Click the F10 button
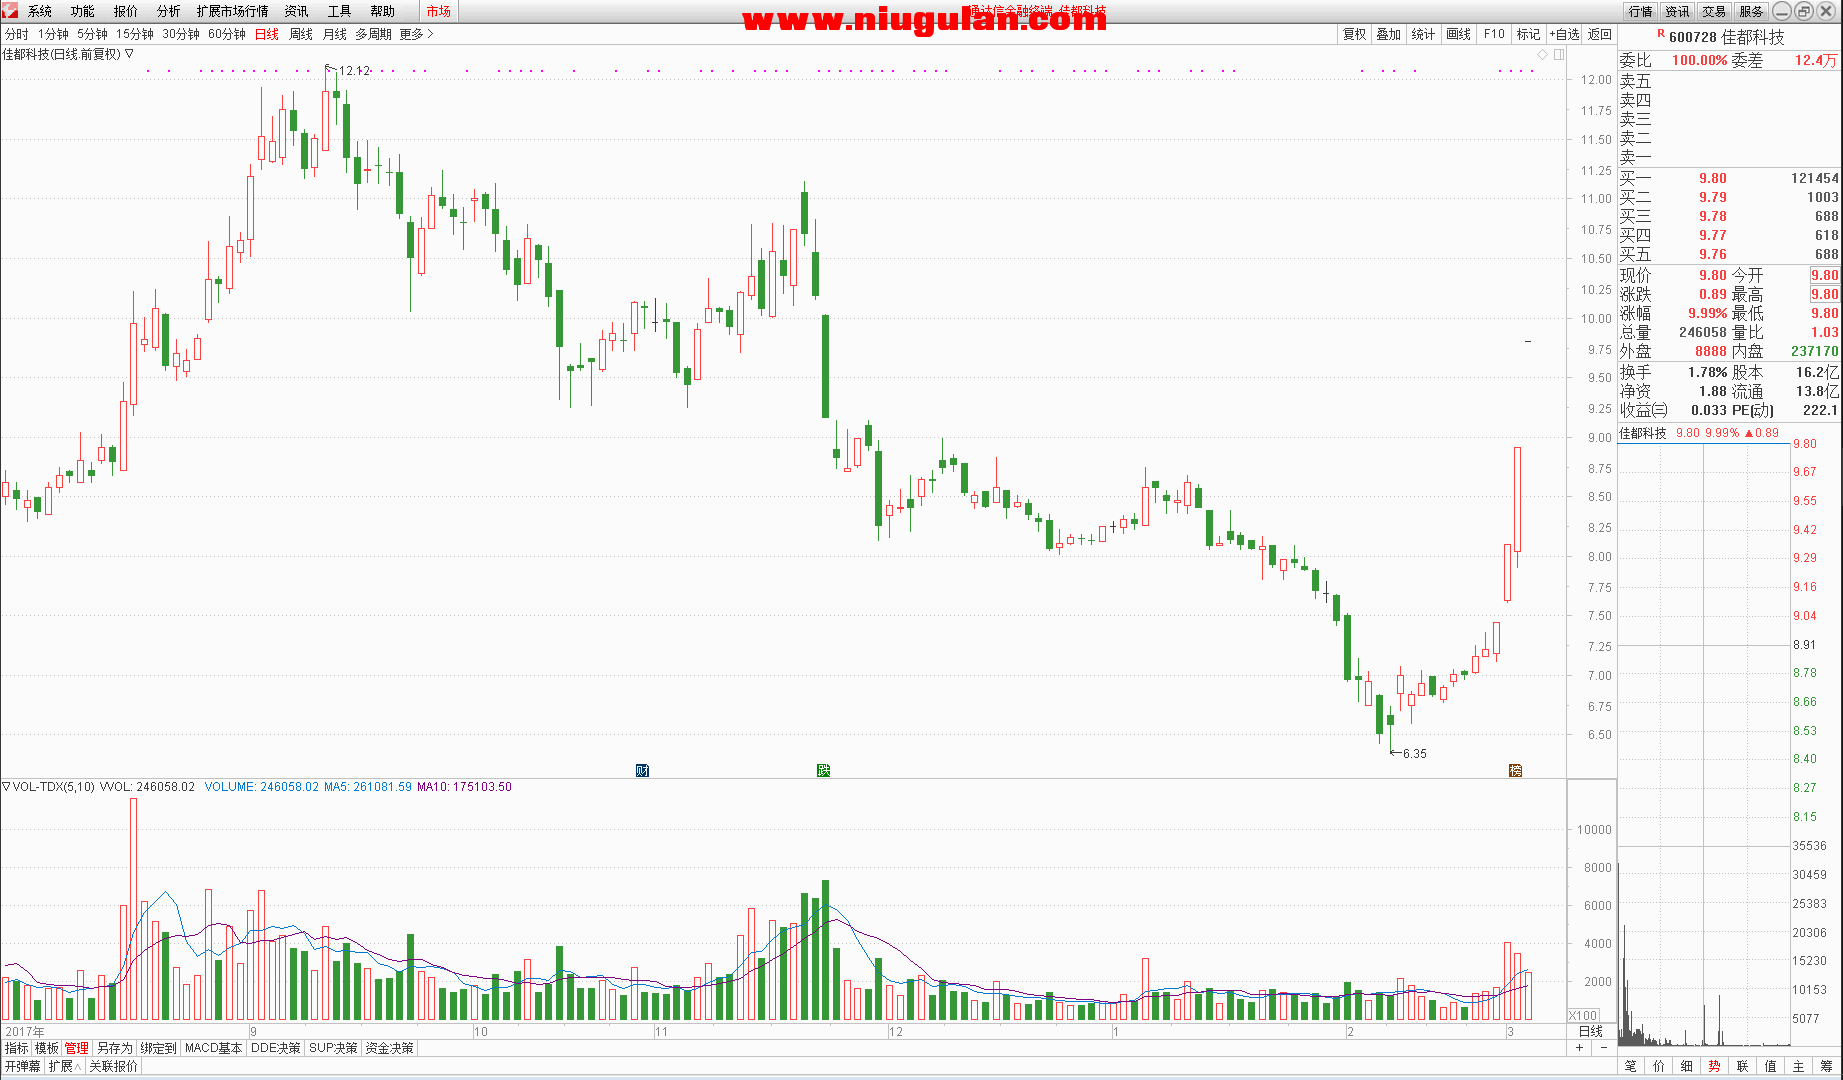1843x1080 pixels. point(1494,34)
